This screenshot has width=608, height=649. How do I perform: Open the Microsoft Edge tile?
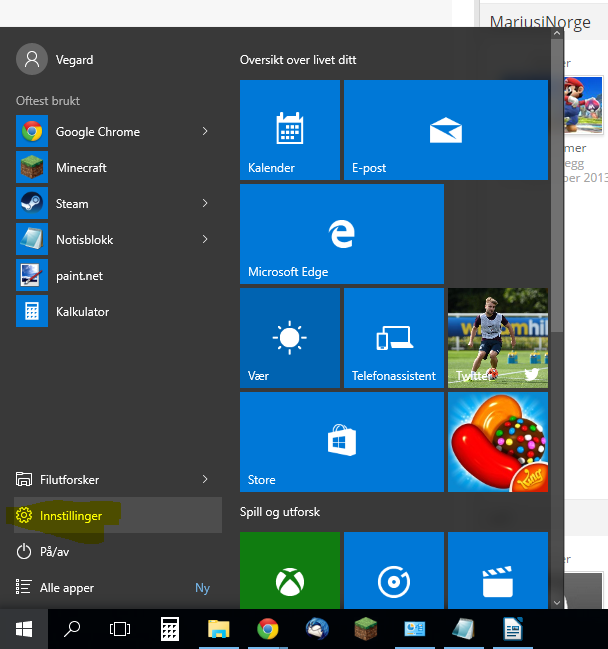342,234
